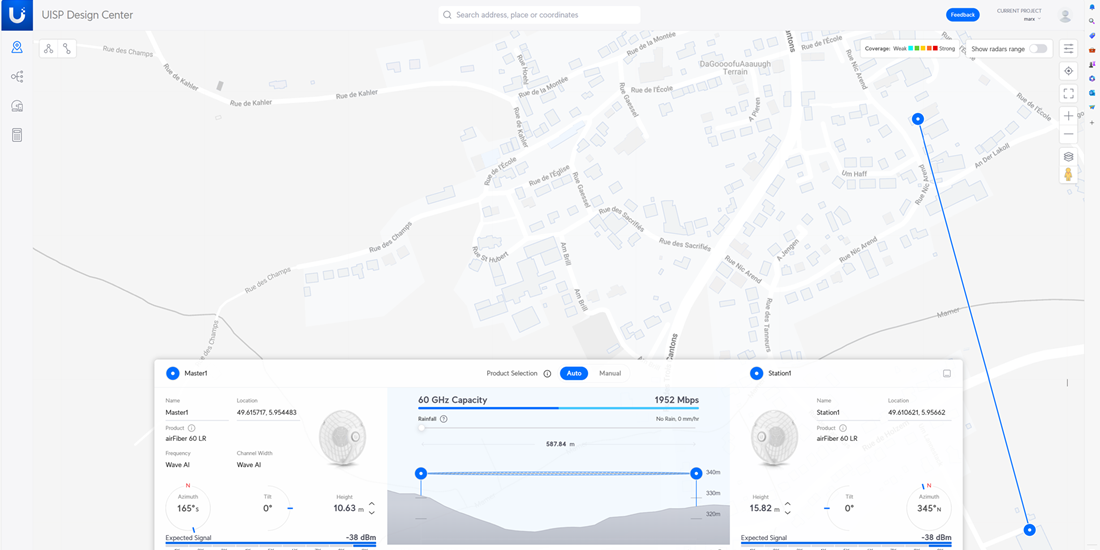The image size is (1100, 550).
Task: Click the locate-me crosshair map button
Action: (x=1068, y=71)
